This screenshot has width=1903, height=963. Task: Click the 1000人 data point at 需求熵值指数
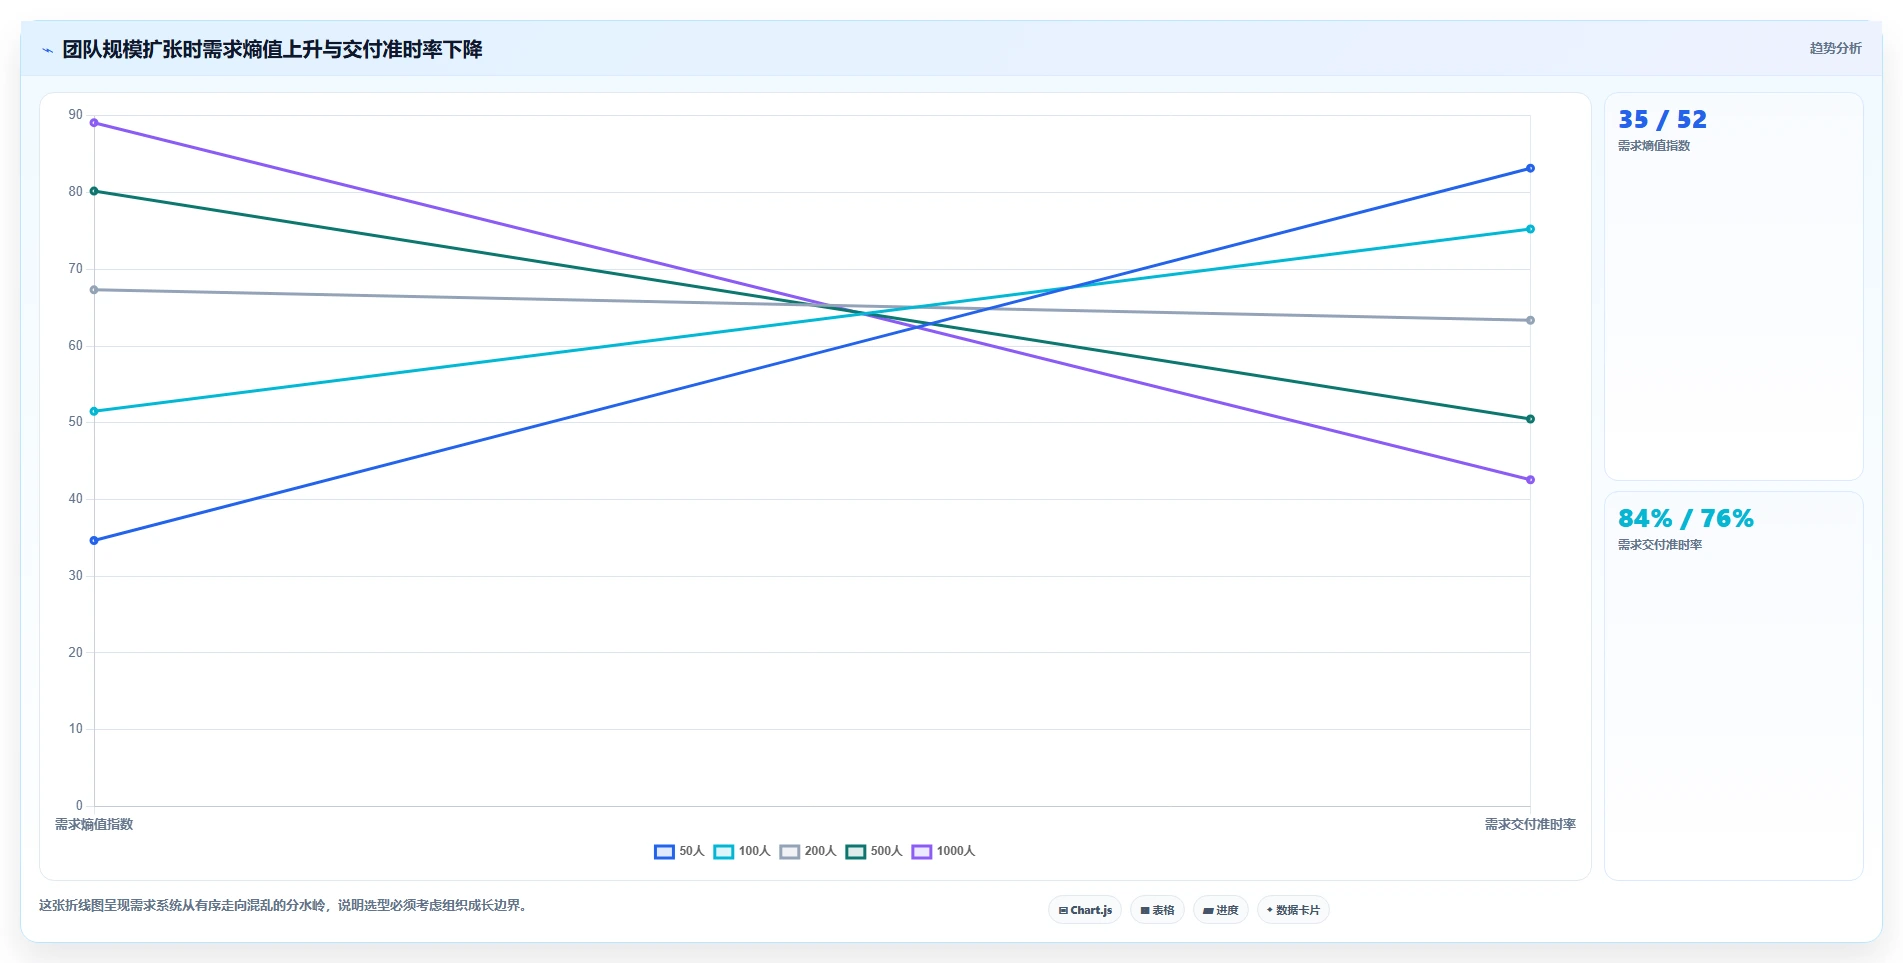94,123
